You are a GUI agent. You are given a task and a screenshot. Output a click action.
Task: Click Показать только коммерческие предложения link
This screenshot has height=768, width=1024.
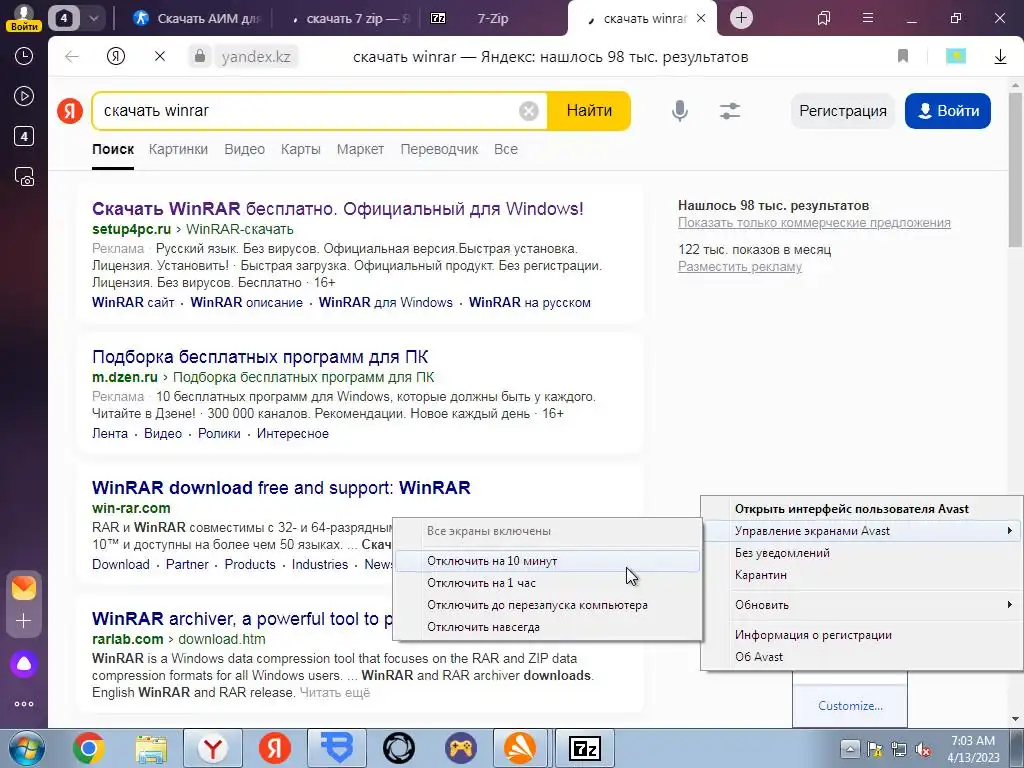pos(814,223)
